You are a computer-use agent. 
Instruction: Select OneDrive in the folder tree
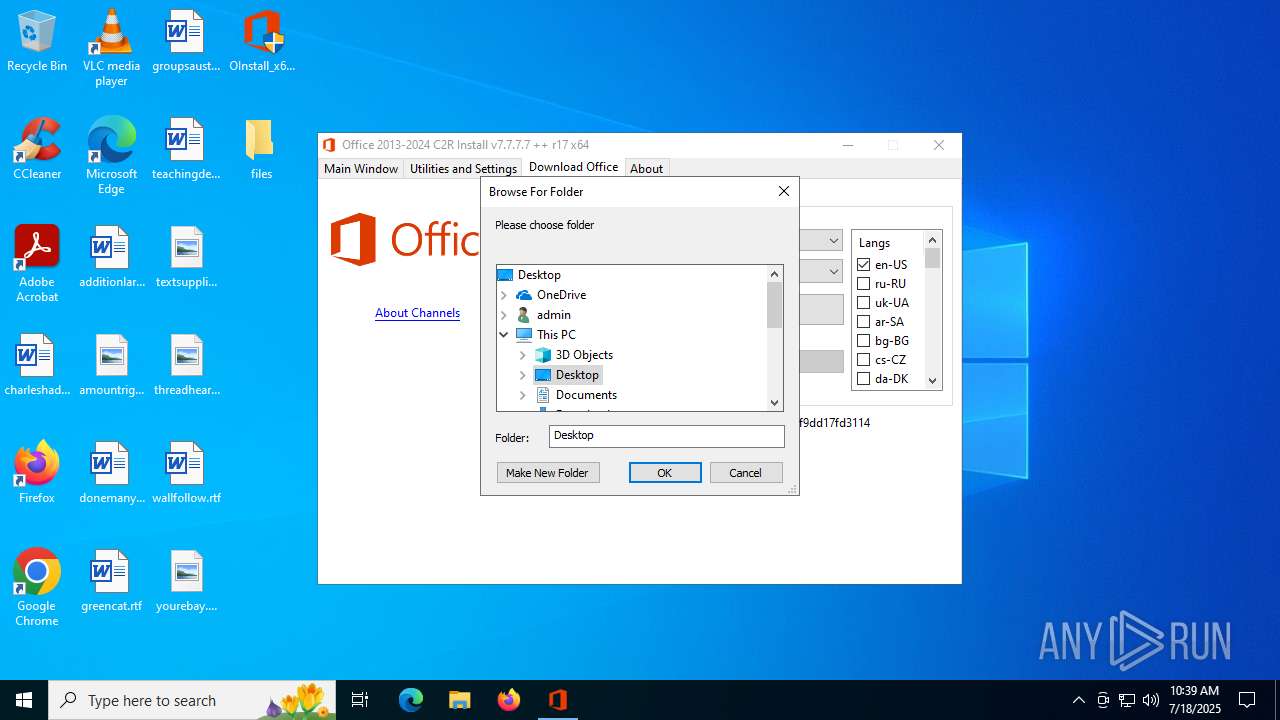coord(561,295)
